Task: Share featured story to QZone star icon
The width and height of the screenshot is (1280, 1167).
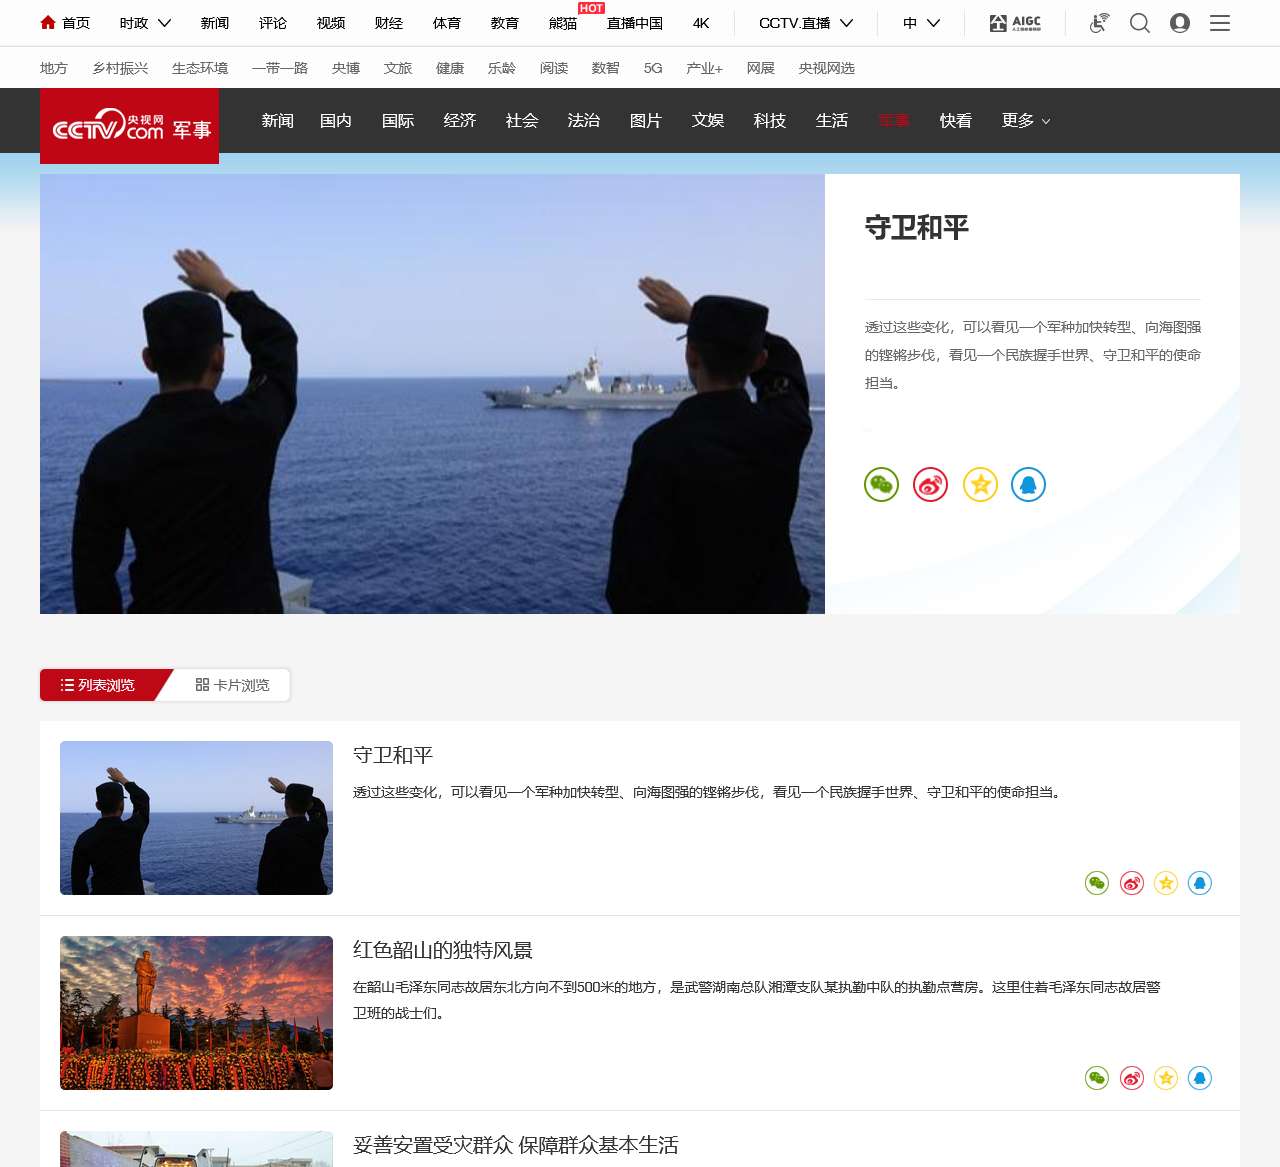Action: point(980,485)
